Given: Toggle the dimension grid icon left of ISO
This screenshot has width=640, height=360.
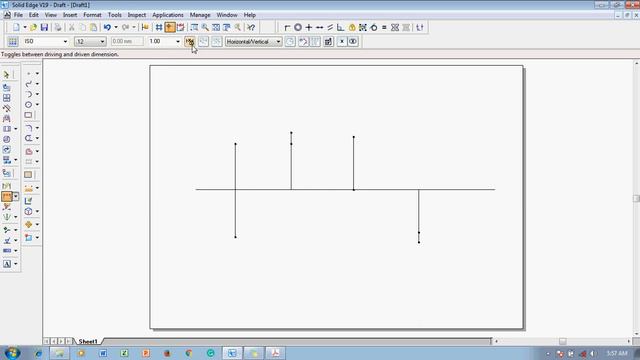Looking at the screenshot, I should click(x=13, y=41).
